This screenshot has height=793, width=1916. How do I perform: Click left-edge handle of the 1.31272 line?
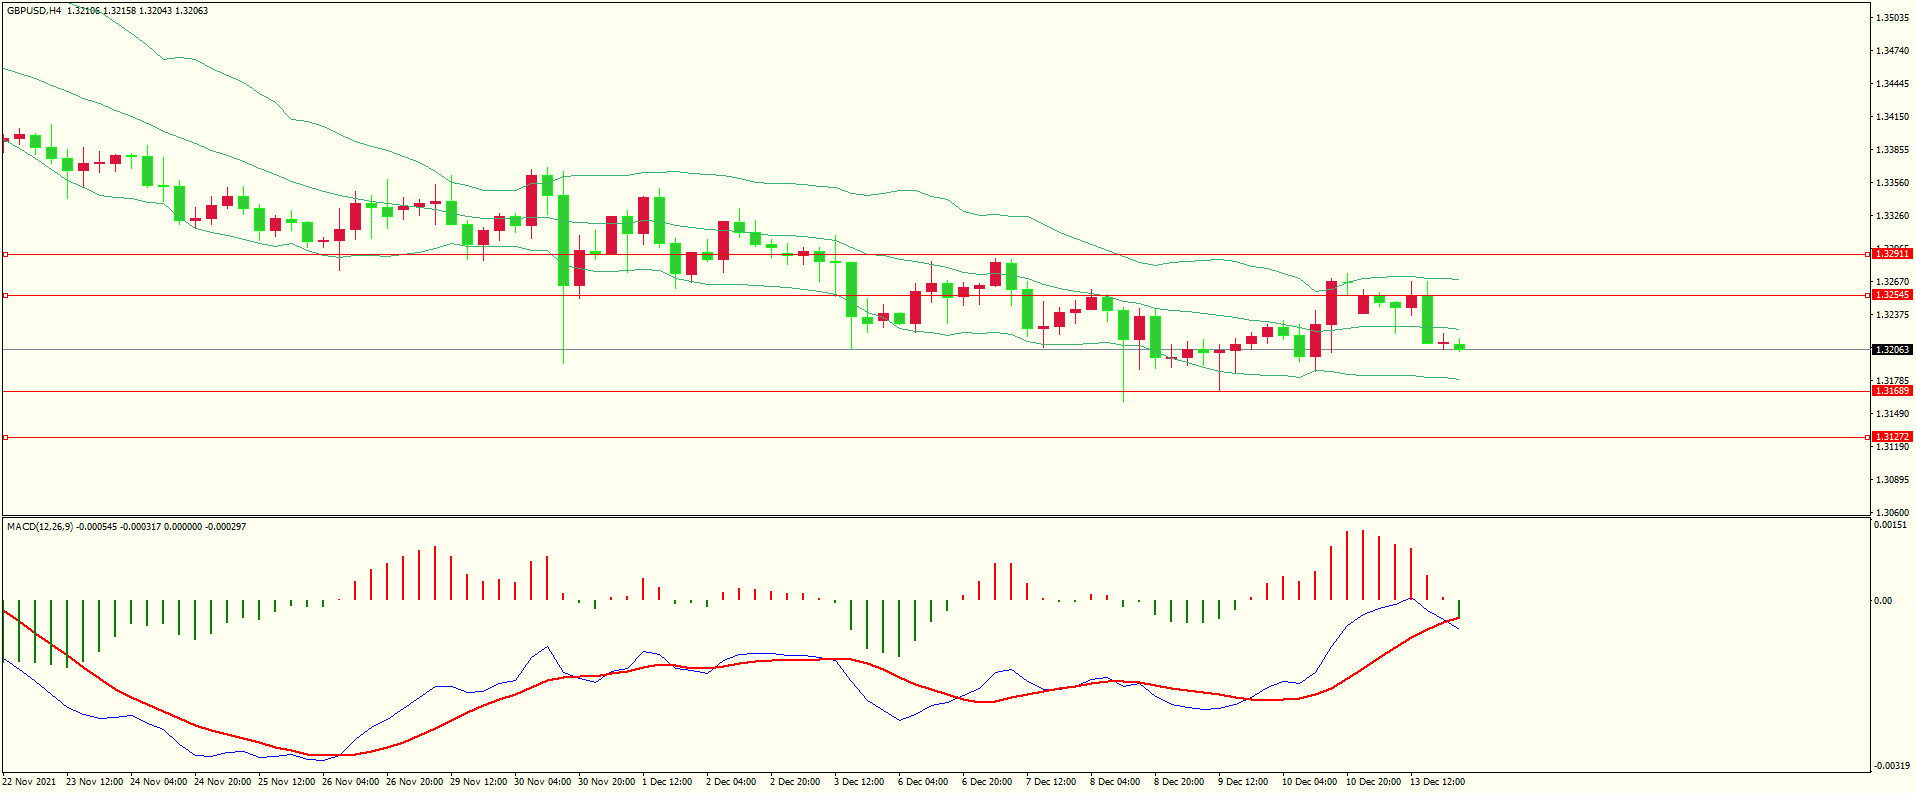coord(5,437)
